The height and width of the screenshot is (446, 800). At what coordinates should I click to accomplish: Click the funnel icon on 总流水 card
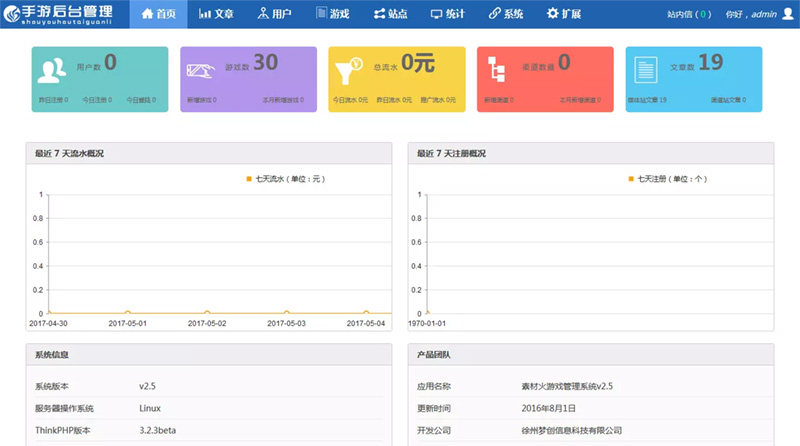click(x=350, y=71)
